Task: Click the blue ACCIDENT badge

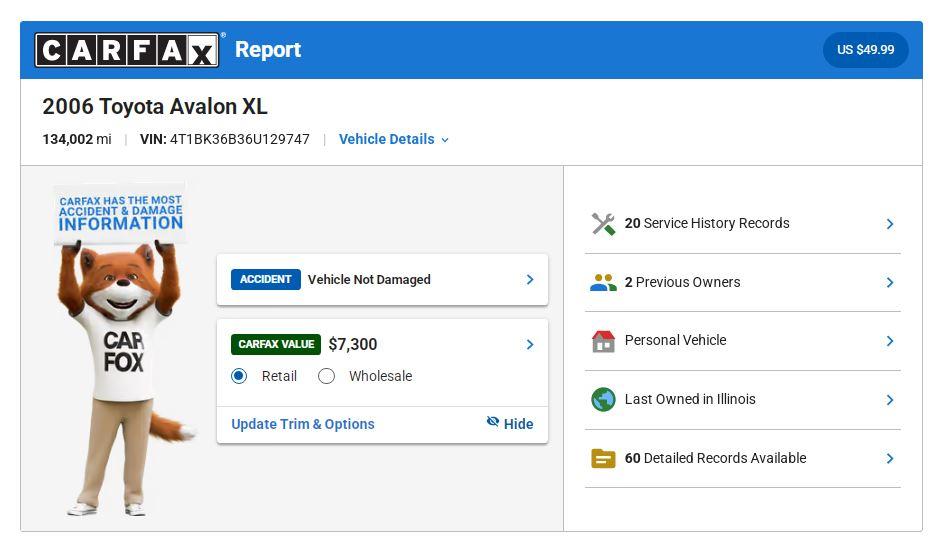Action: tap(265, 279)
